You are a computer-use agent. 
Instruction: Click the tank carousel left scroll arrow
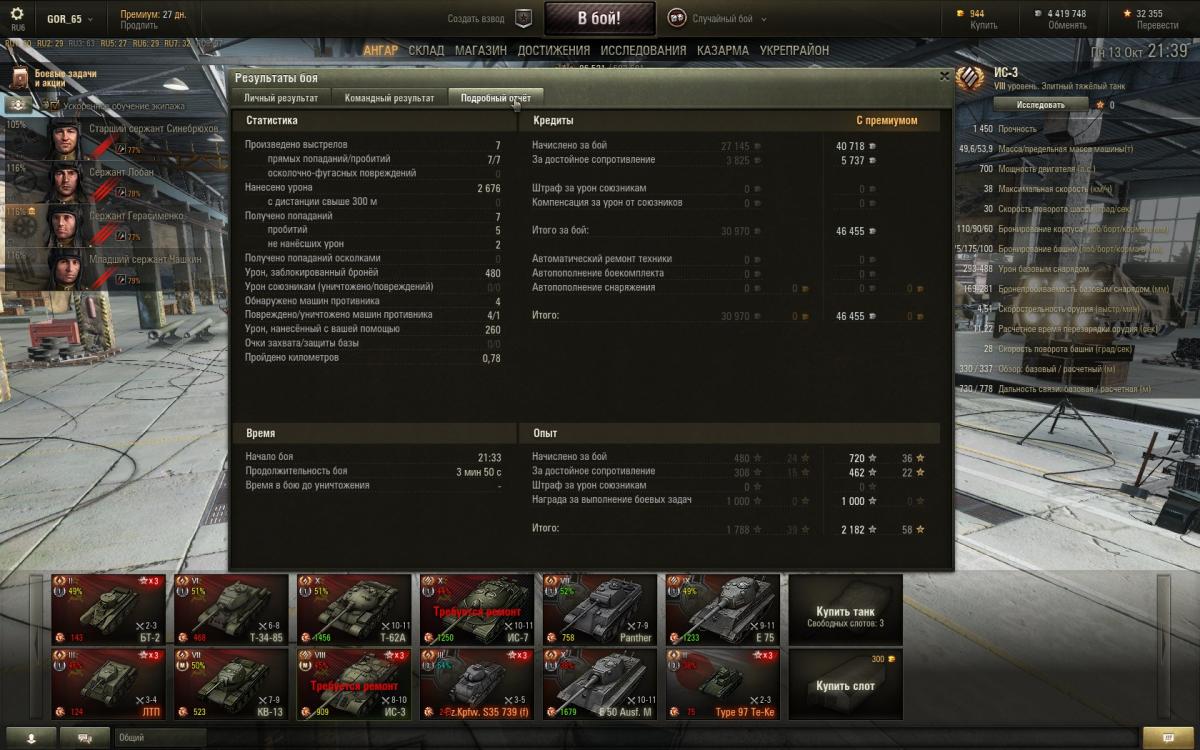coord(37,647)
